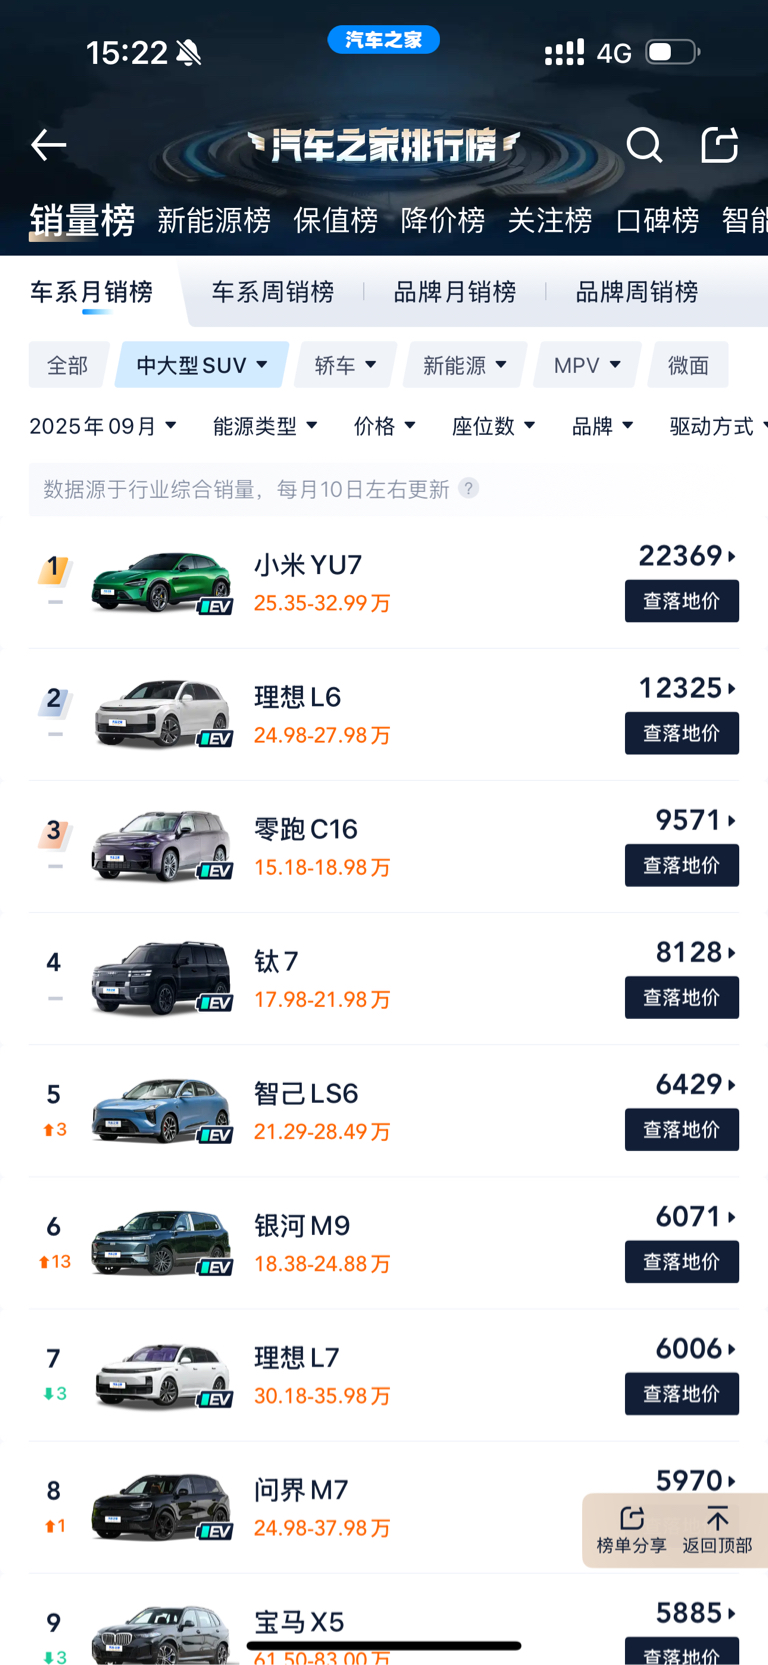Tap arrow next to 22369 sales figure
The height and width of the screenshot is (1665, 768).
[732, 556]
